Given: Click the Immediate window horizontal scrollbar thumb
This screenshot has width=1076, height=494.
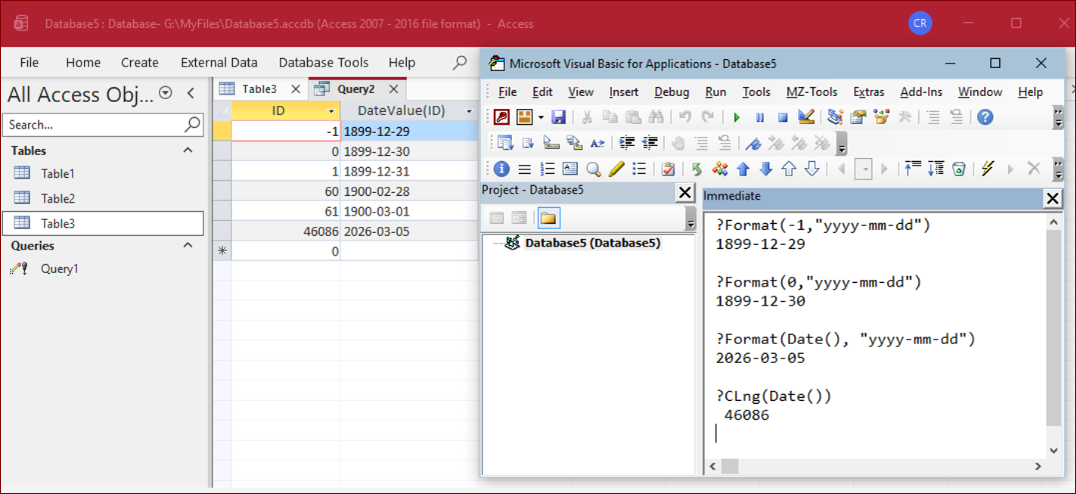Looking at the screenshot, I should pos(729,466).
